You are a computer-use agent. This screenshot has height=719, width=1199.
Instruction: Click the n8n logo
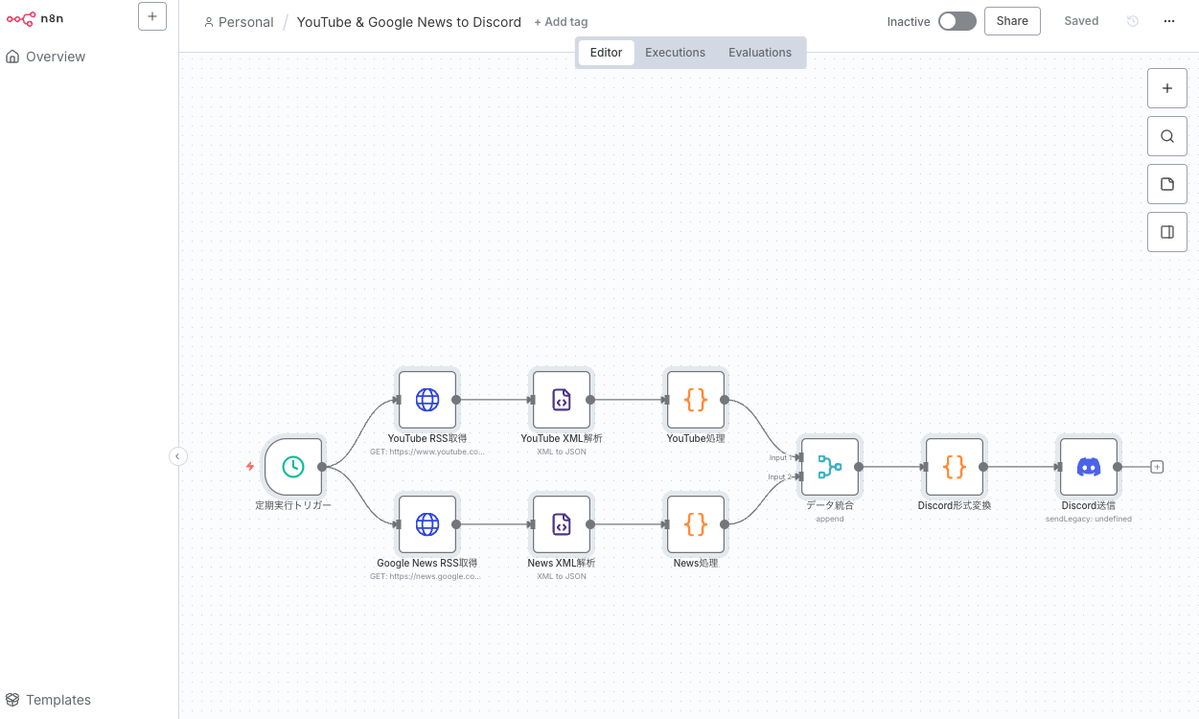click(35, 18)
